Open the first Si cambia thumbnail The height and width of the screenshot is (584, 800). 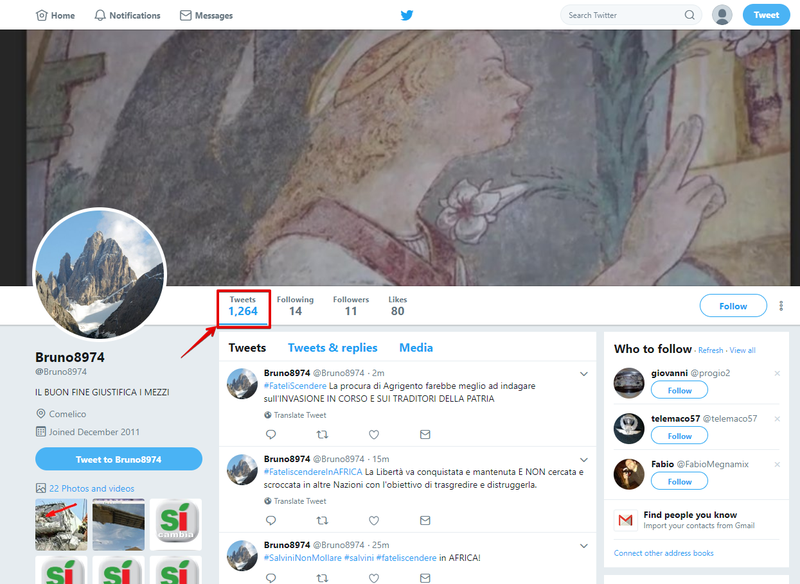[x=176, y=524]
